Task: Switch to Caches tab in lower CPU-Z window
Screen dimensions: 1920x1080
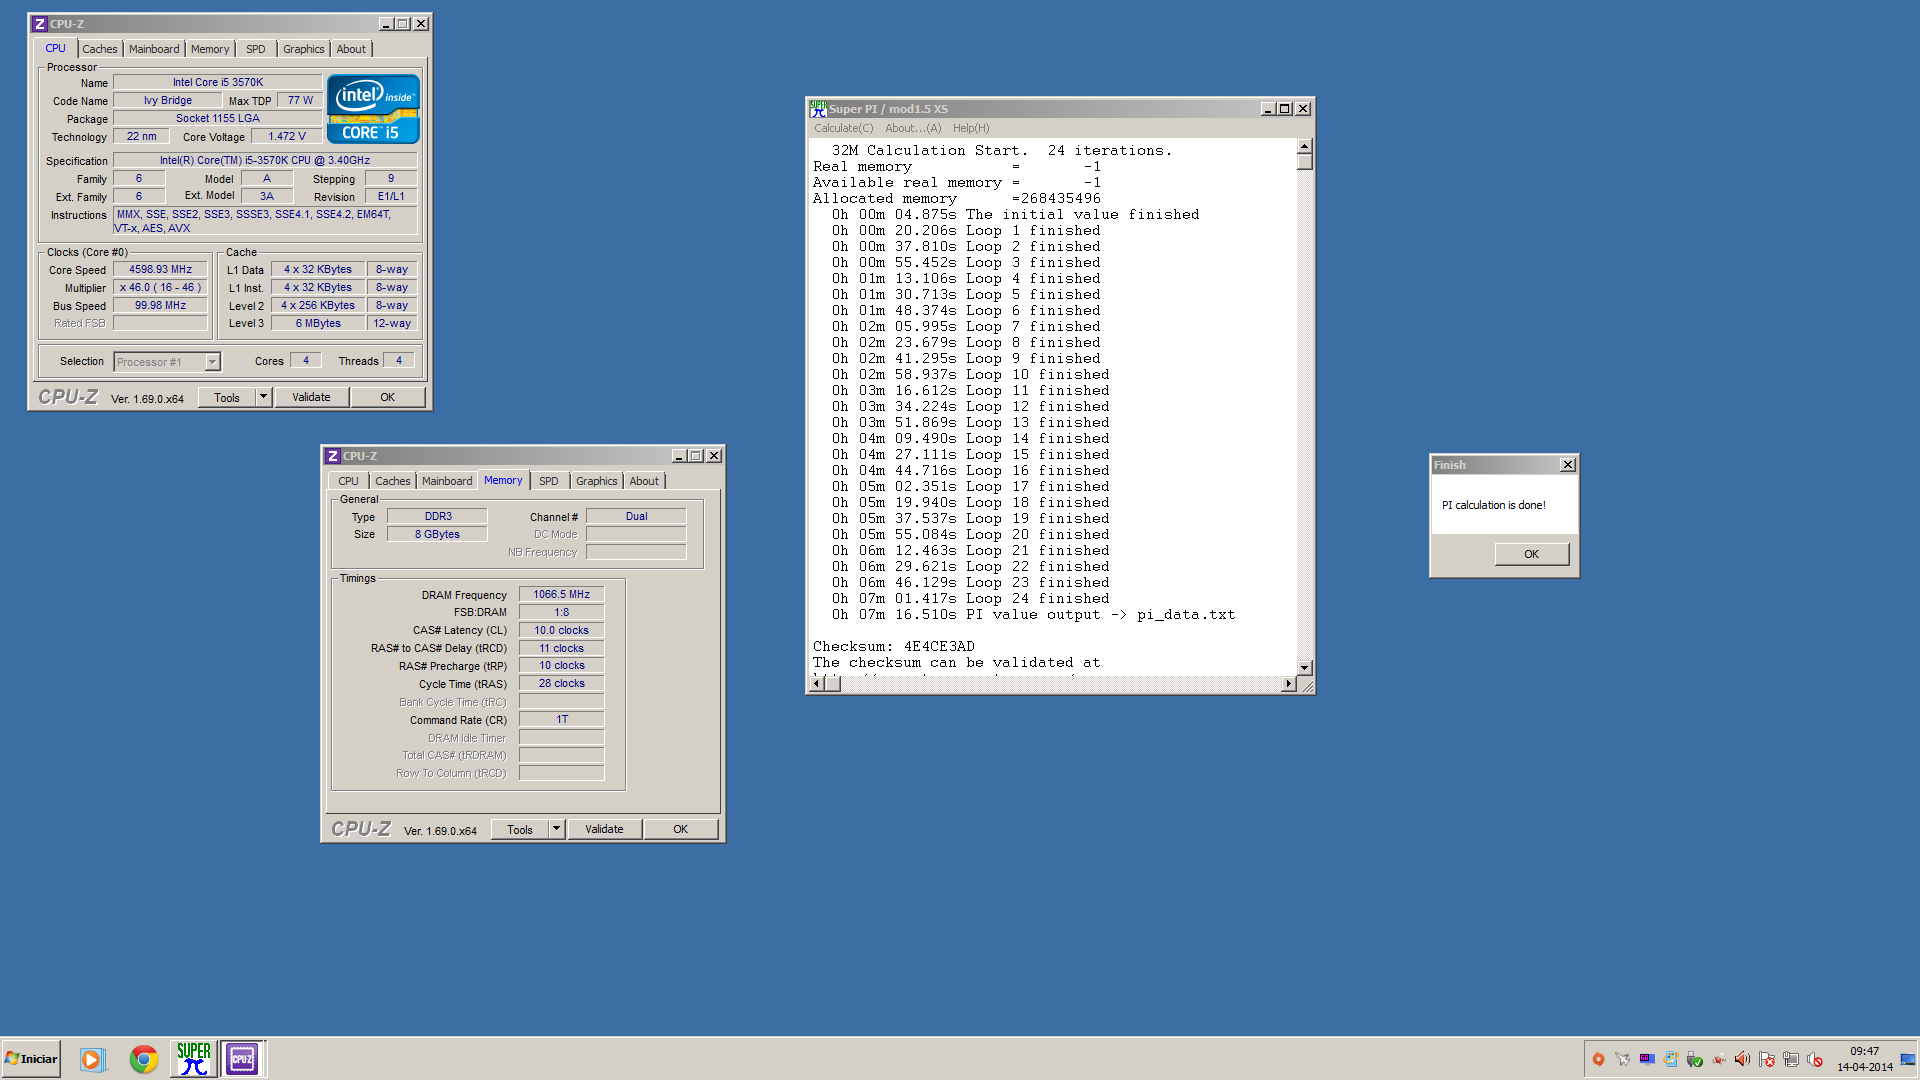Action: pyautogui.click(x=393, y=481)
